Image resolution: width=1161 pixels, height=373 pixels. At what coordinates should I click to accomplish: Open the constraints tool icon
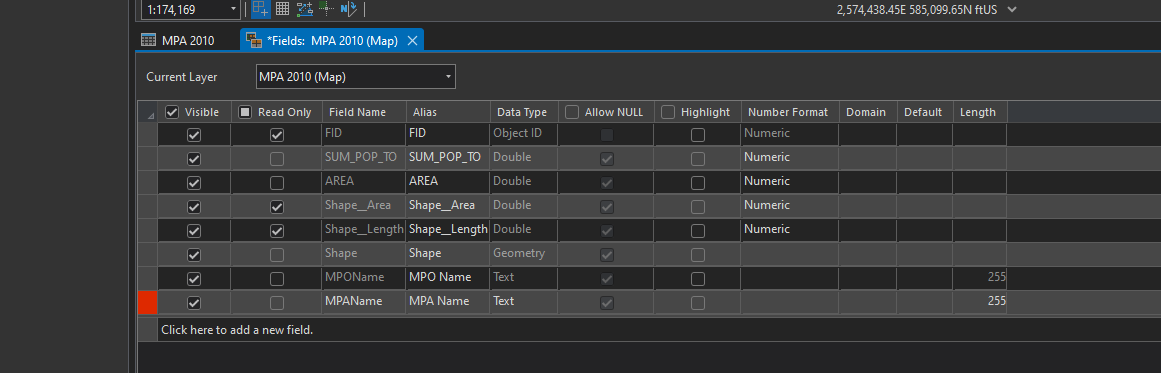[304, 9]
